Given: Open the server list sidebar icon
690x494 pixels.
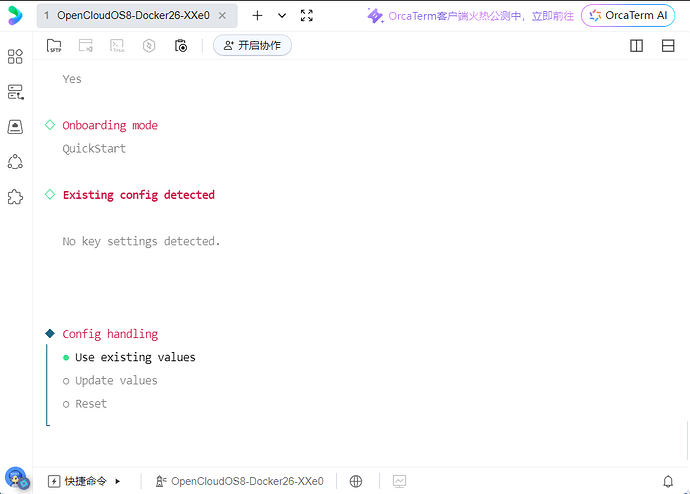Looking at the screenshot, I should point(15,92).
